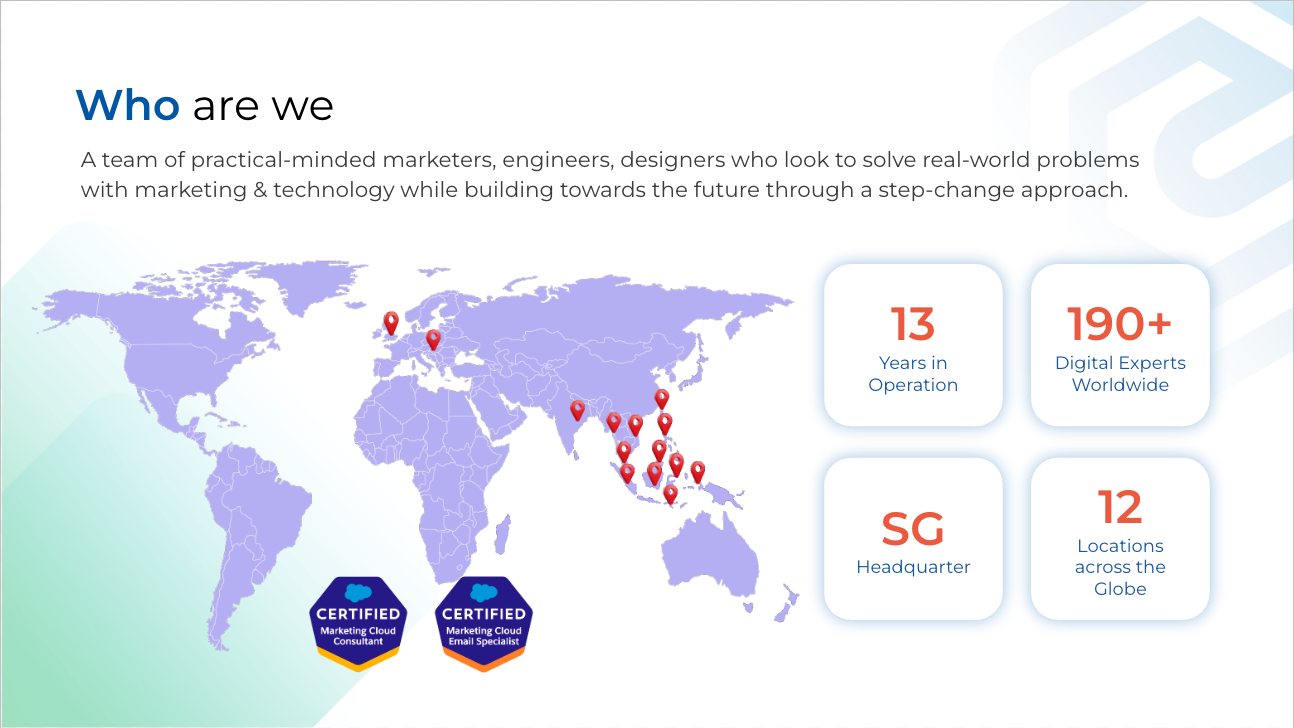Viewport: 1294px width, 728px height.
Task: Click the easternmost pin near Papua
Action: (697, 471)
